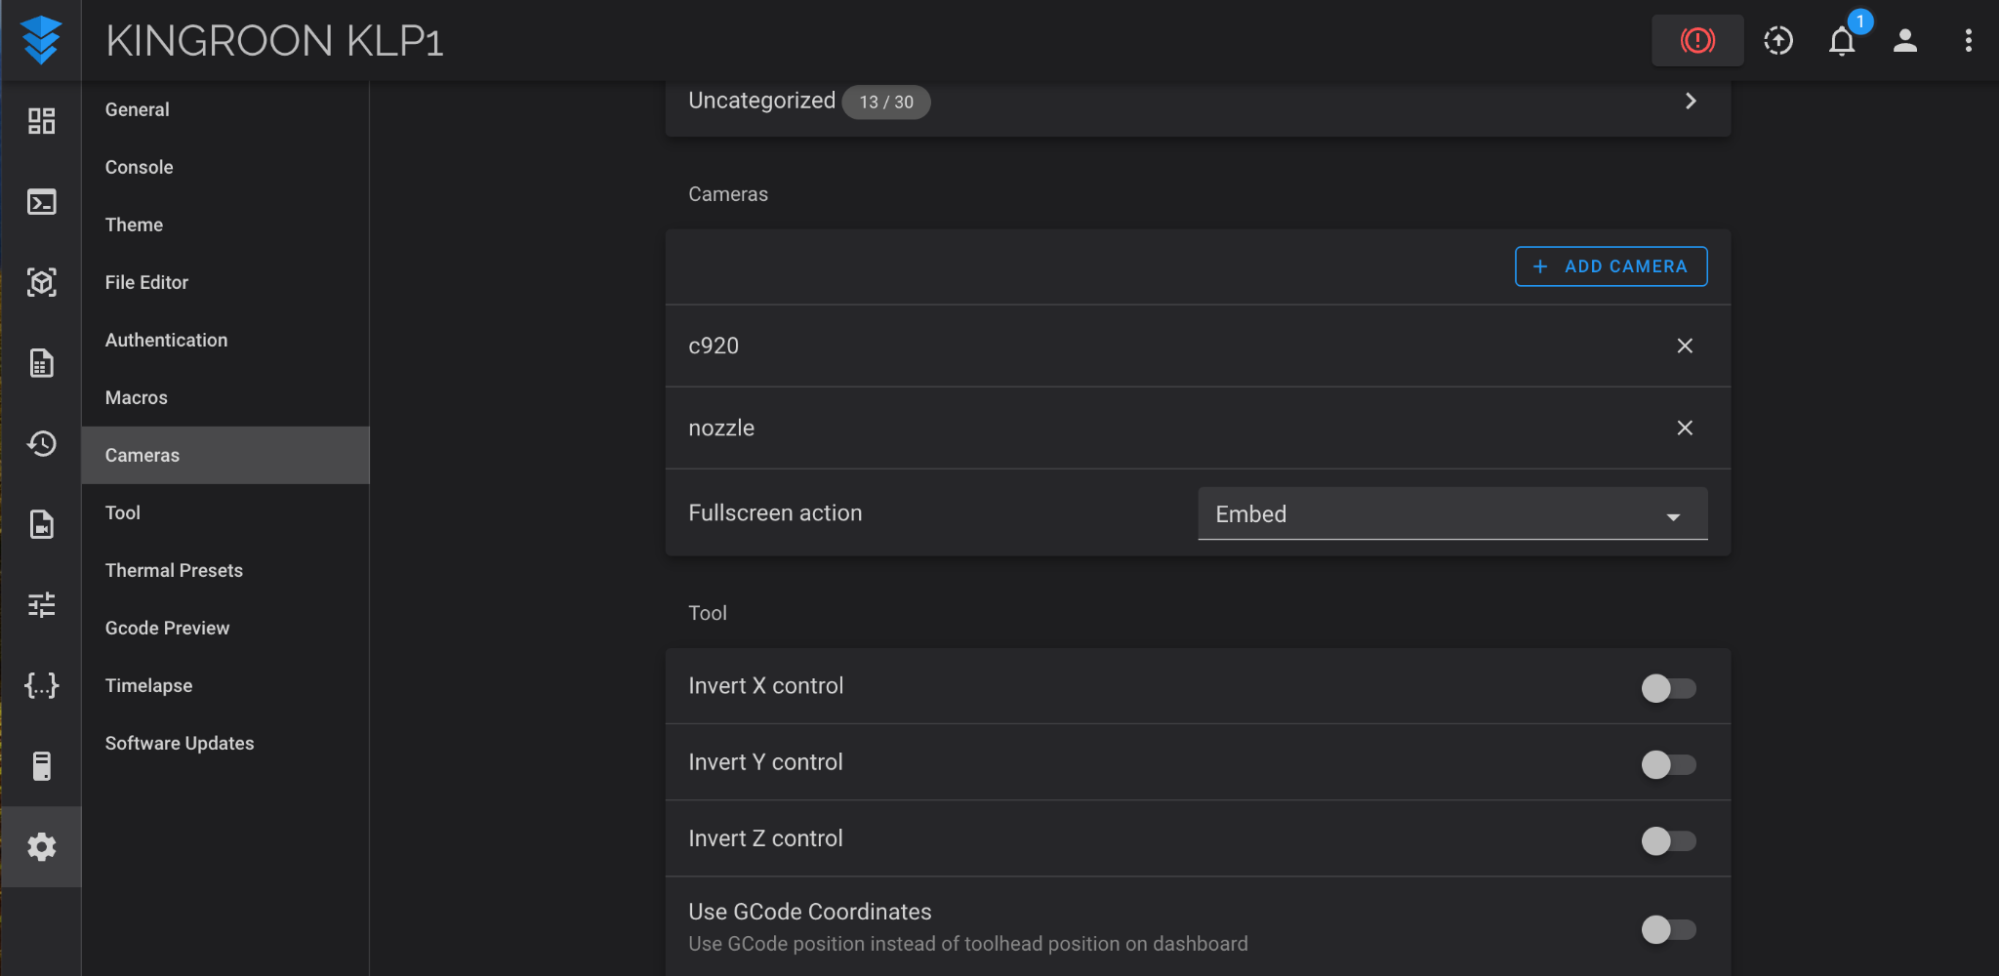The image size is (1999, 977).
Task: Toggle Invert Z control switch
Action: (1668, 841)
